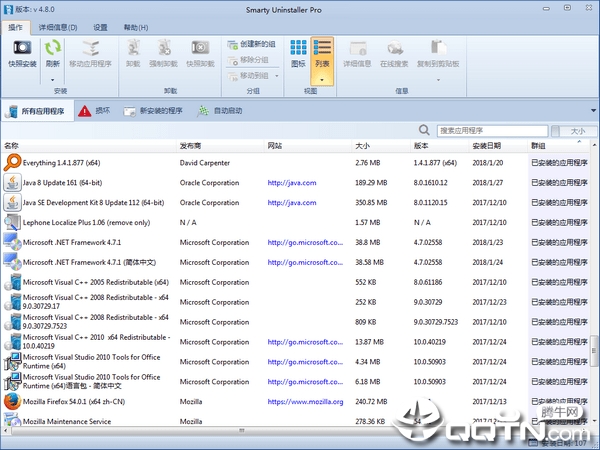The height and width of the screenshot is (450, 600).
Task: Click the Visual C++ 2005 Redistributable icon
Action: coord(12,282)
